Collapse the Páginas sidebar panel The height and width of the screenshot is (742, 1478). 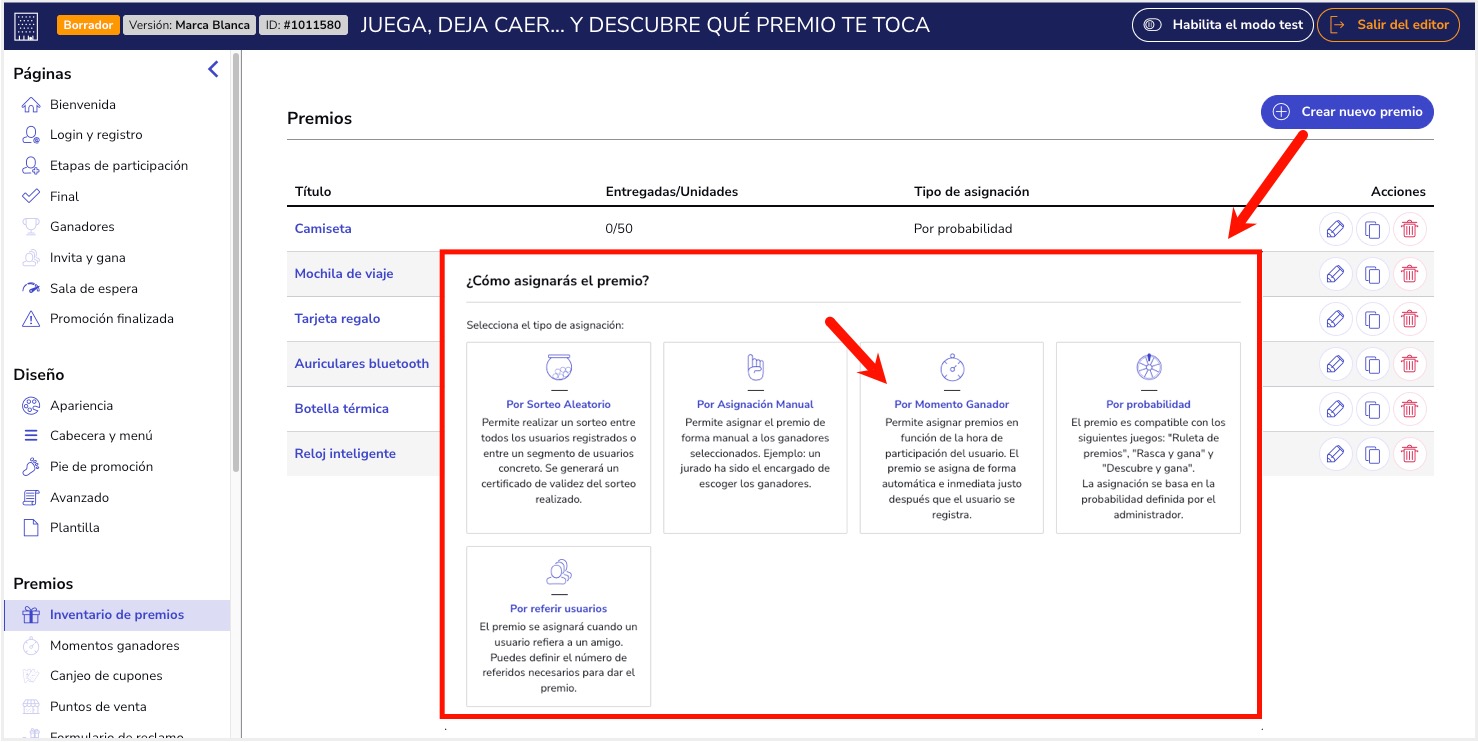tap(211, 69)
